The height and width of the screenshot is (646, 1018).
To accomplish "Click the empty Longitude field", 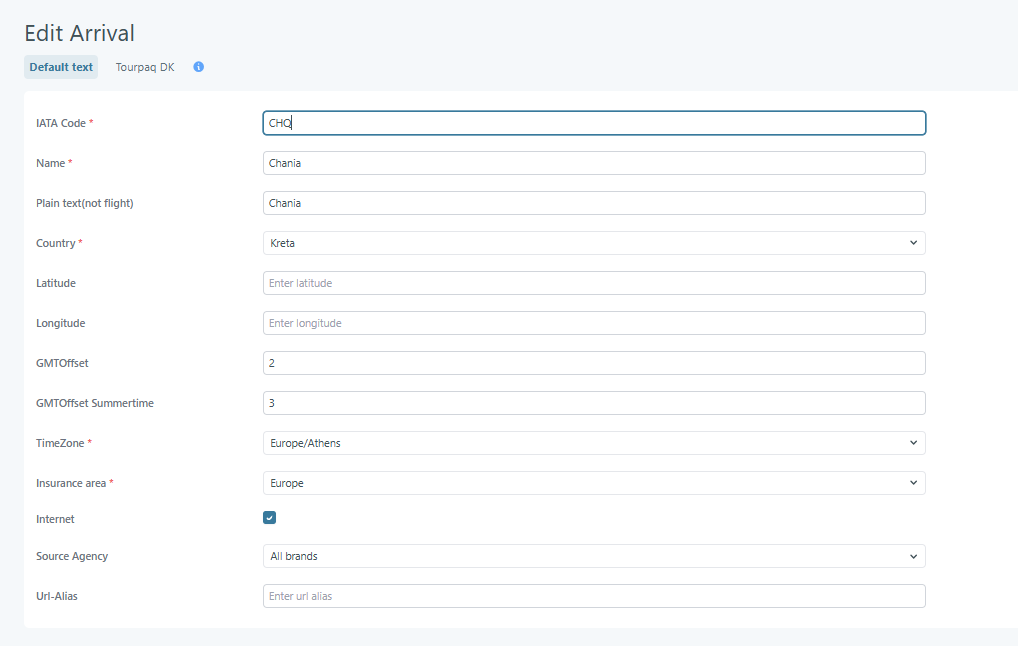I will [593, 323].
